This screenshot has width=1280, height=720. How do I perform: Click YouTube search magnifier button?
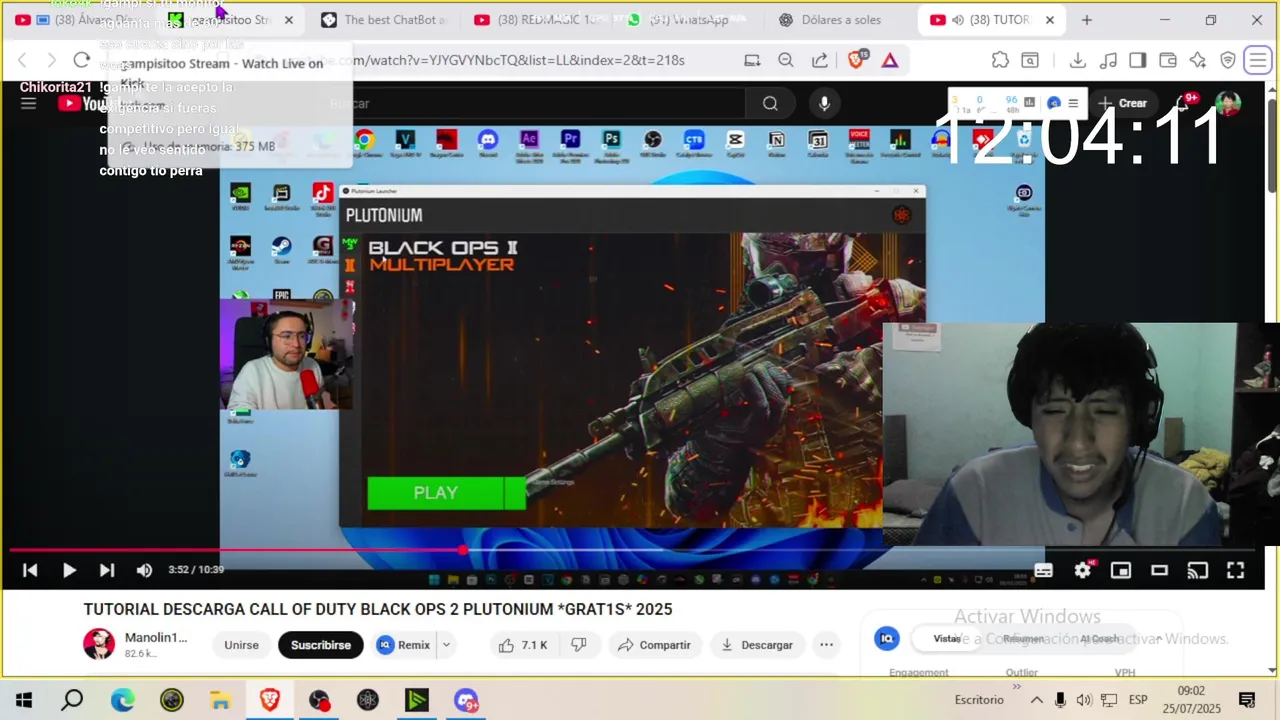770,103
